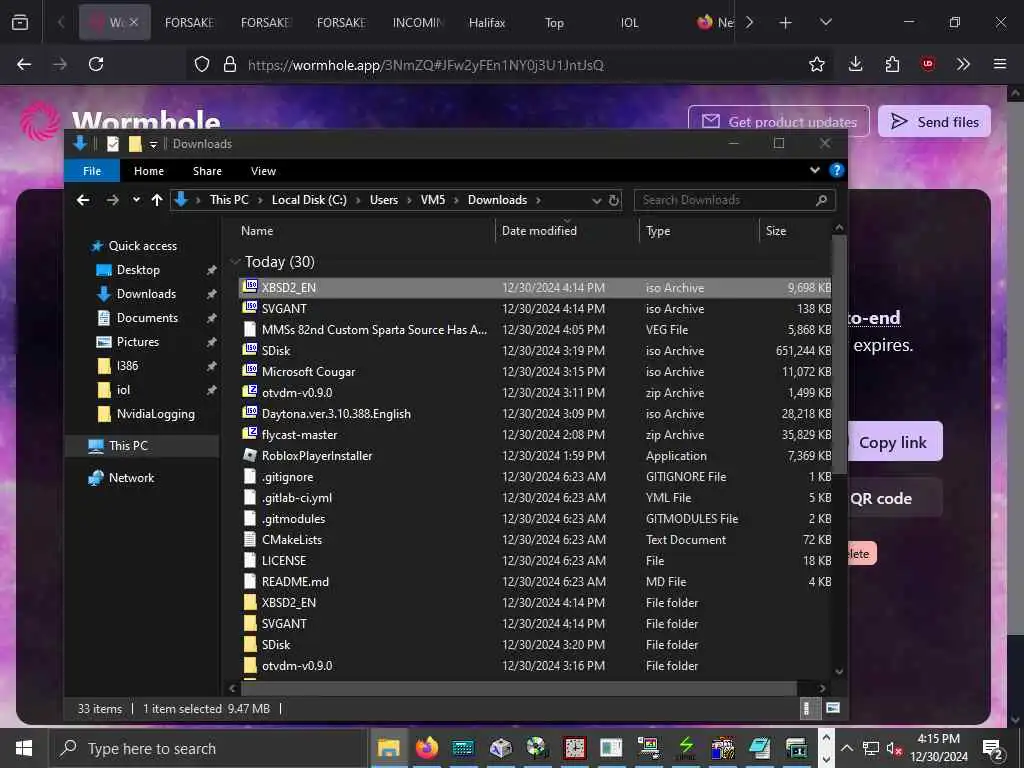Click Local Disk (C:) in breadcrumb

tap(309, 200)
